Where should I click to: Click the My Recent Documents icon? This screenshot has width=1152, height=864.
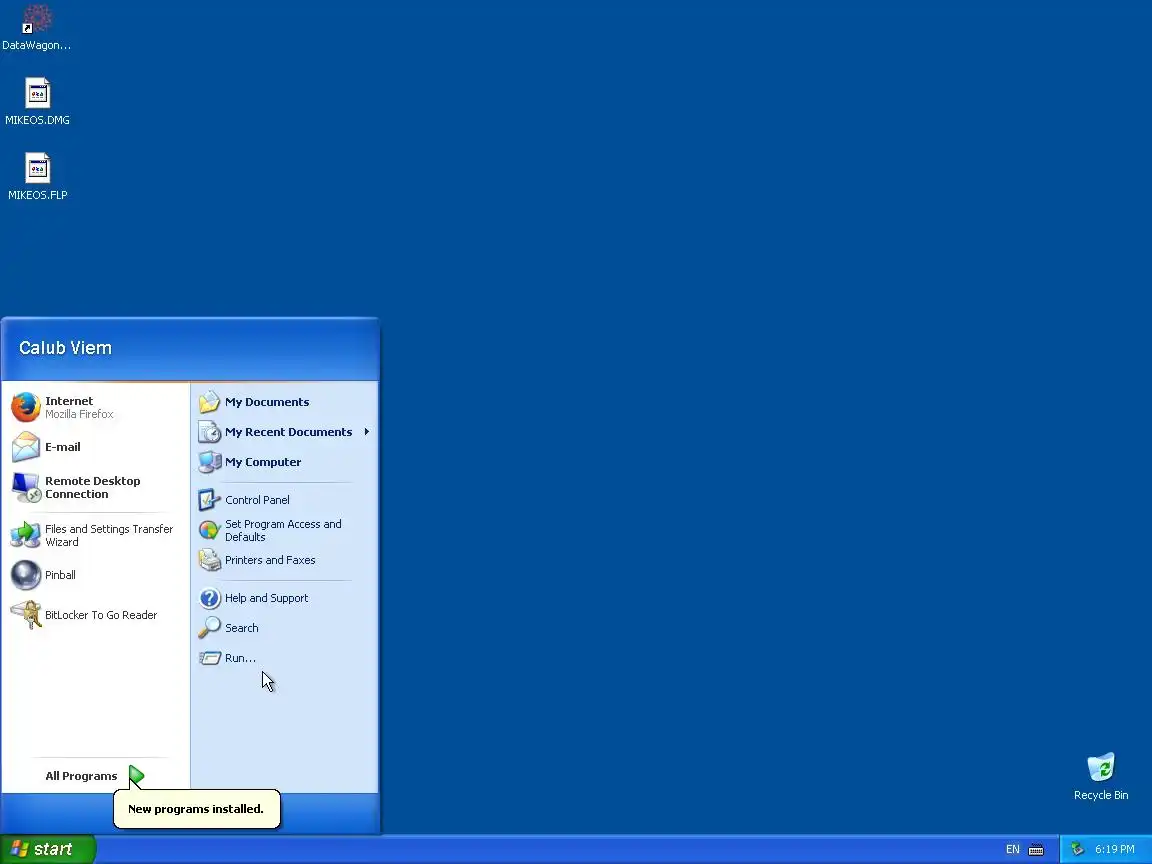click(x=209, y=432)
